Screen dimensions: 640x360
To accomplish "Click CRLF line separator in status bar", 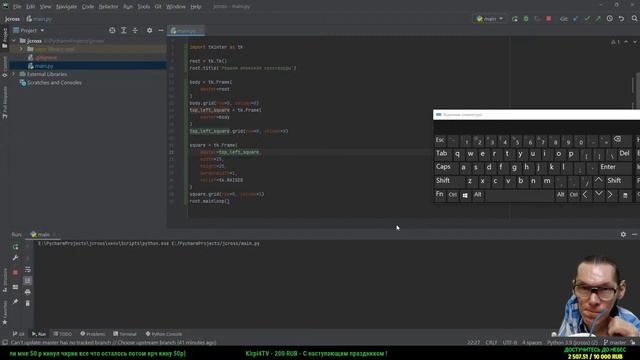I will 491,342.
